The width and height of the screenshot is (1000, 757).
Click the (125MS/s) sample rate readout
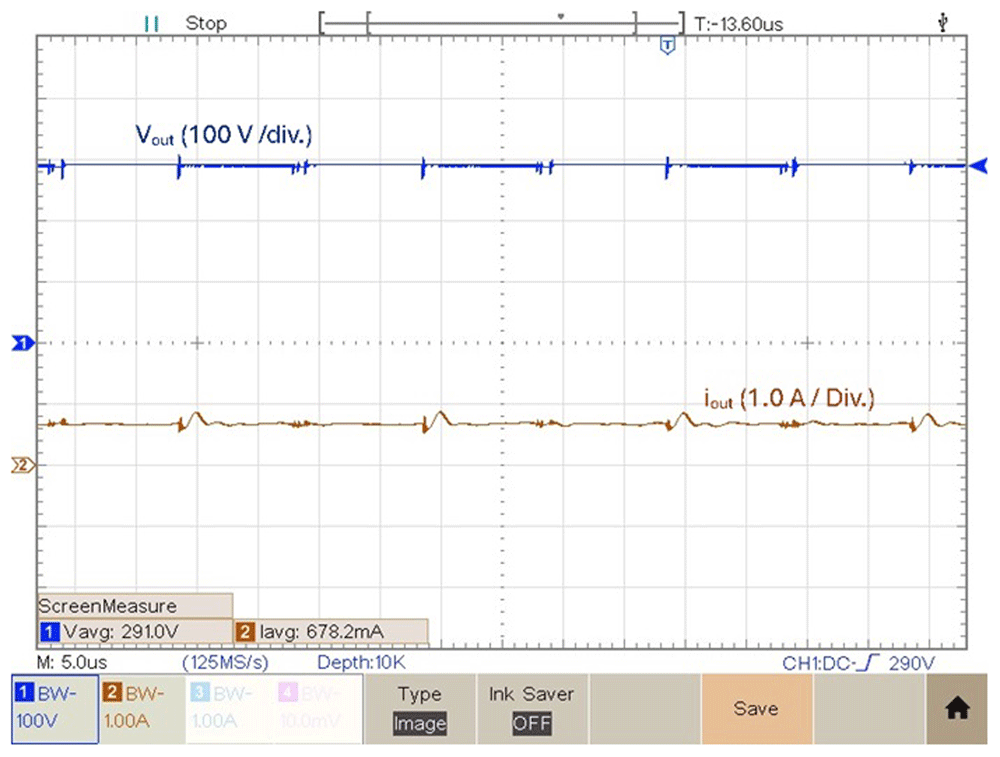pos(225,663)
